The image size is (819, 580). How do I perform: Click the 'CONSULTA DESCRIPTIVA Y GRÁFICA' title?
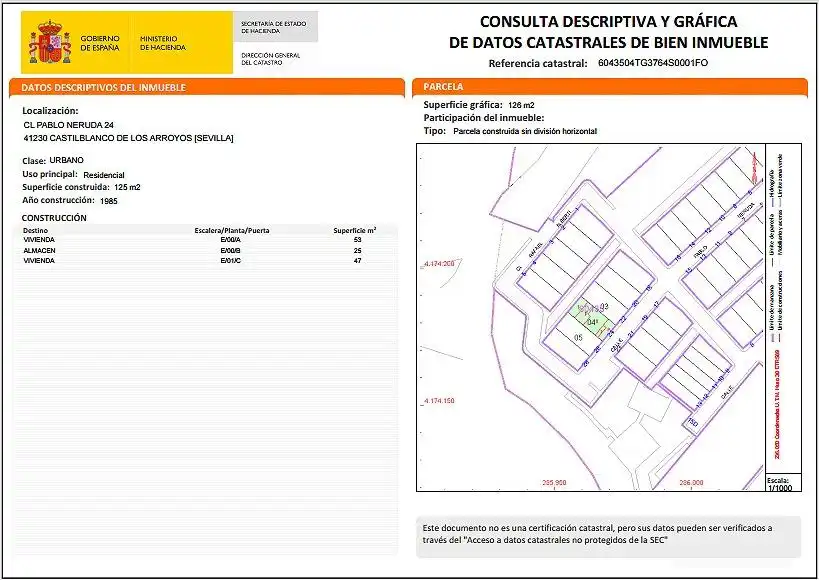point(609,22)
